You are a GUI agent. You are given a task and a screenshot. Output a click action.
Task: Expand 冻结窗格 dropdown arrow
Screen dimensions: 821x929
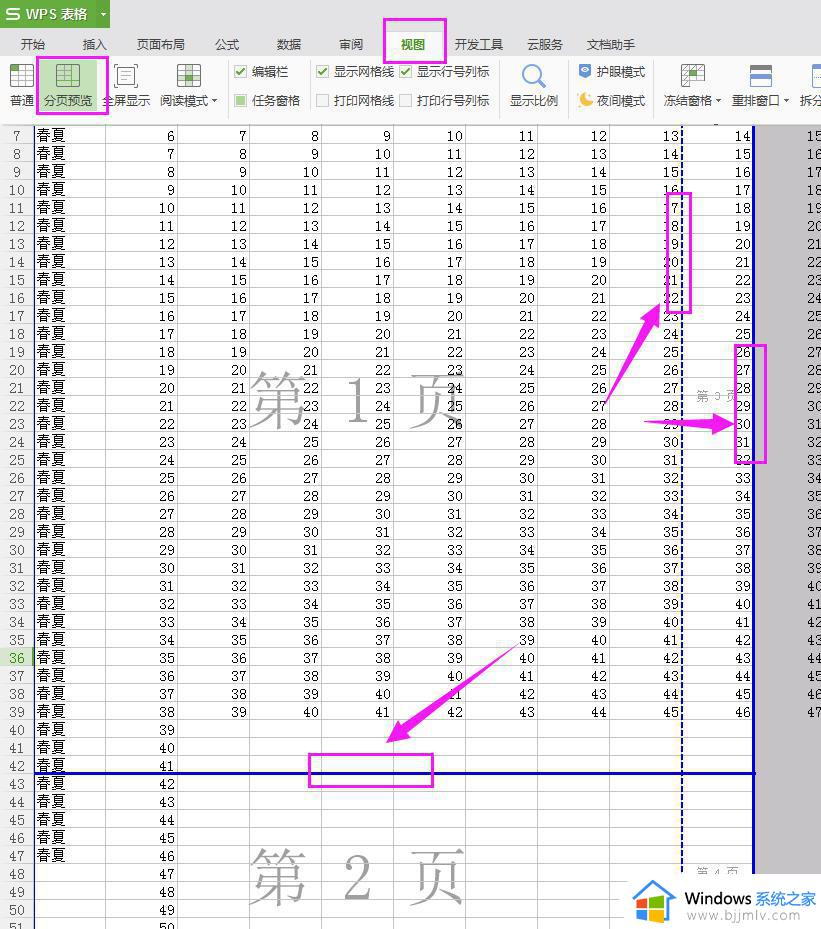(719, 101)
